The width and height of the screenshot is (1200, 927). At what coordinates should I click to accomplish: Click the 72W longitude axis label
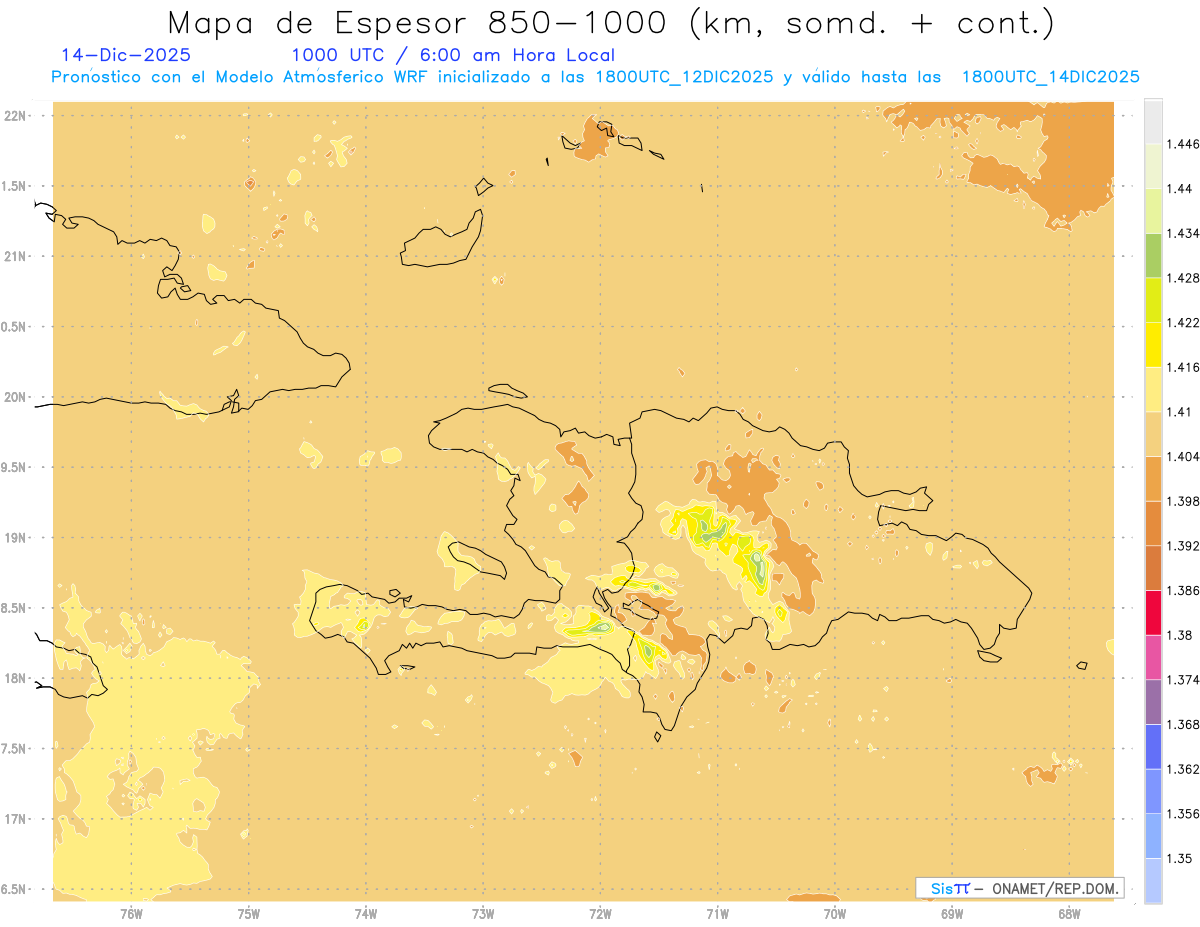pos(600,913)
